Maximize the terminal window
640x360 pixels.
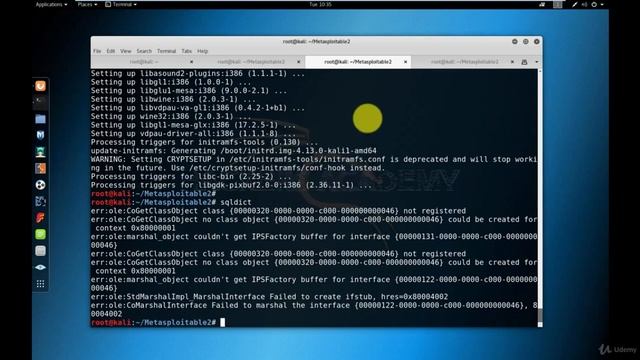click(x=526, y=42)
